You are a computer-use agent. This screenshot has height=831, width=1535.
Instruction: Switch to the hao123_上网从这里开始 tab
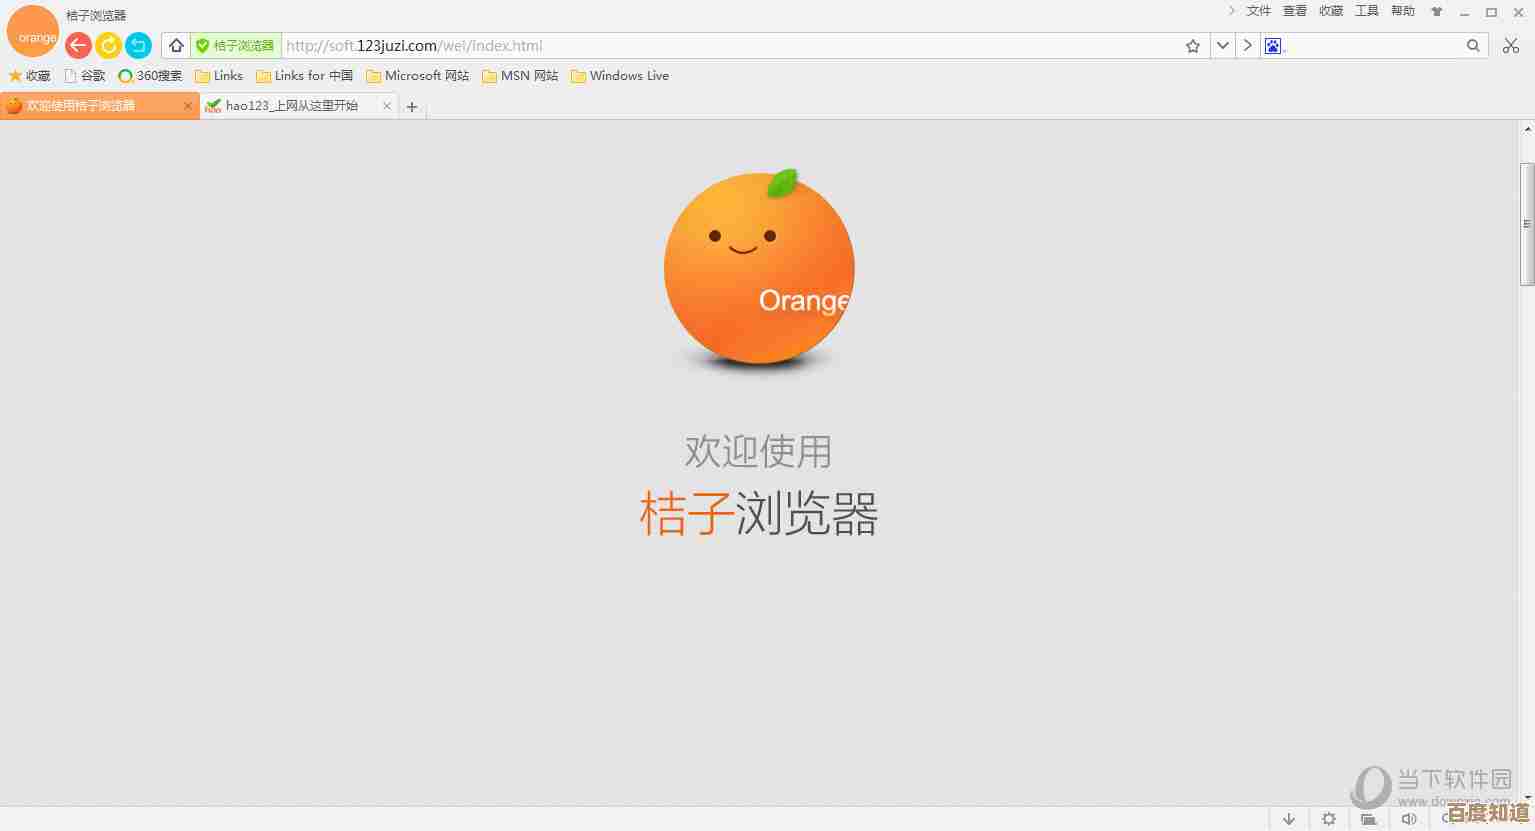[x=290, y=105]
